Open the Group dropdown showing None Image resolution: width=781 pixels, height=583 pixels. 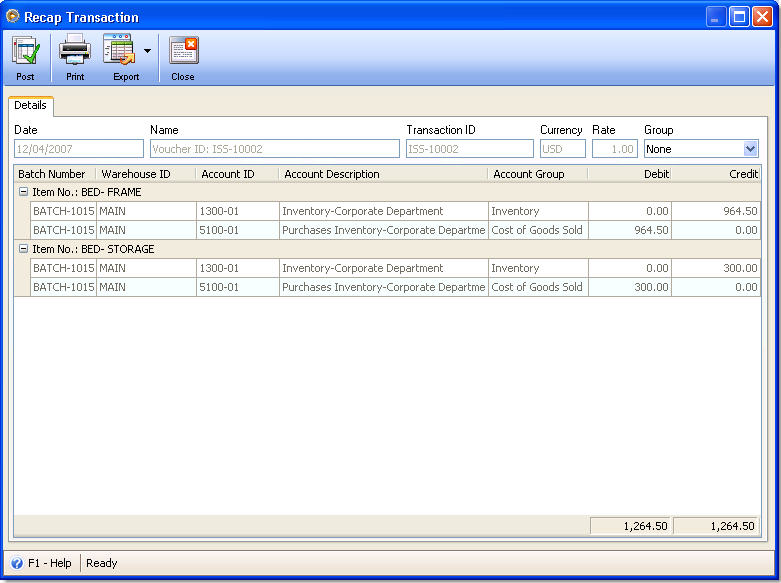[x=750, y=148]
